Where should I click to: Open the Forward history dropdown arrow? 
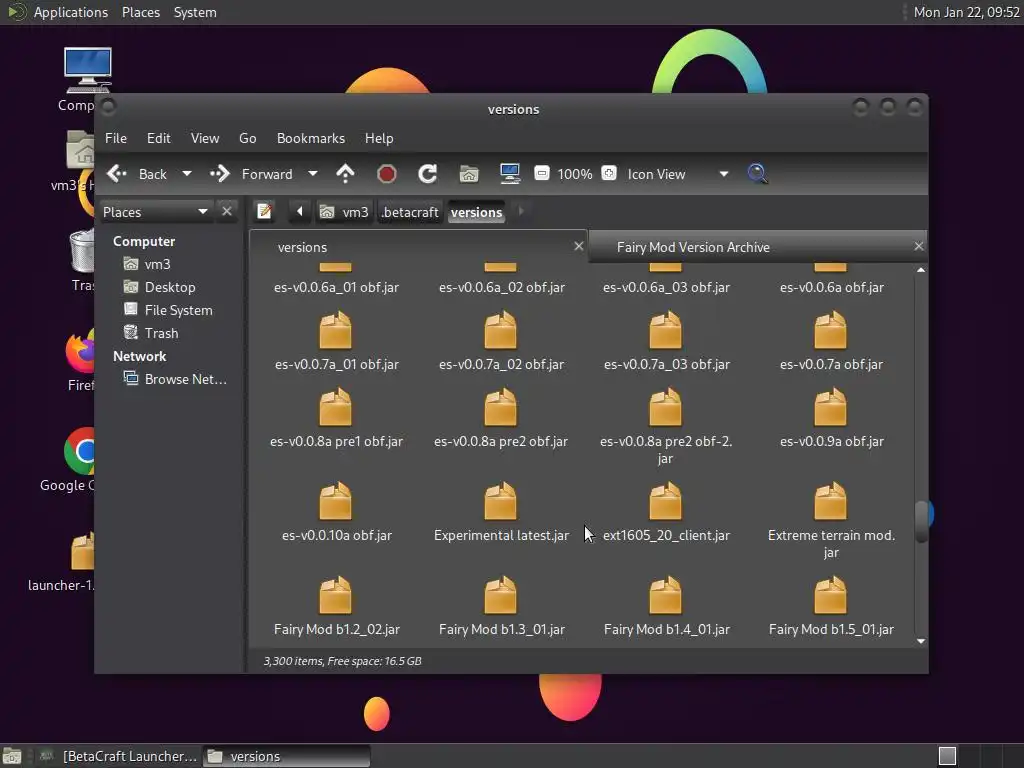click(313, 174)
